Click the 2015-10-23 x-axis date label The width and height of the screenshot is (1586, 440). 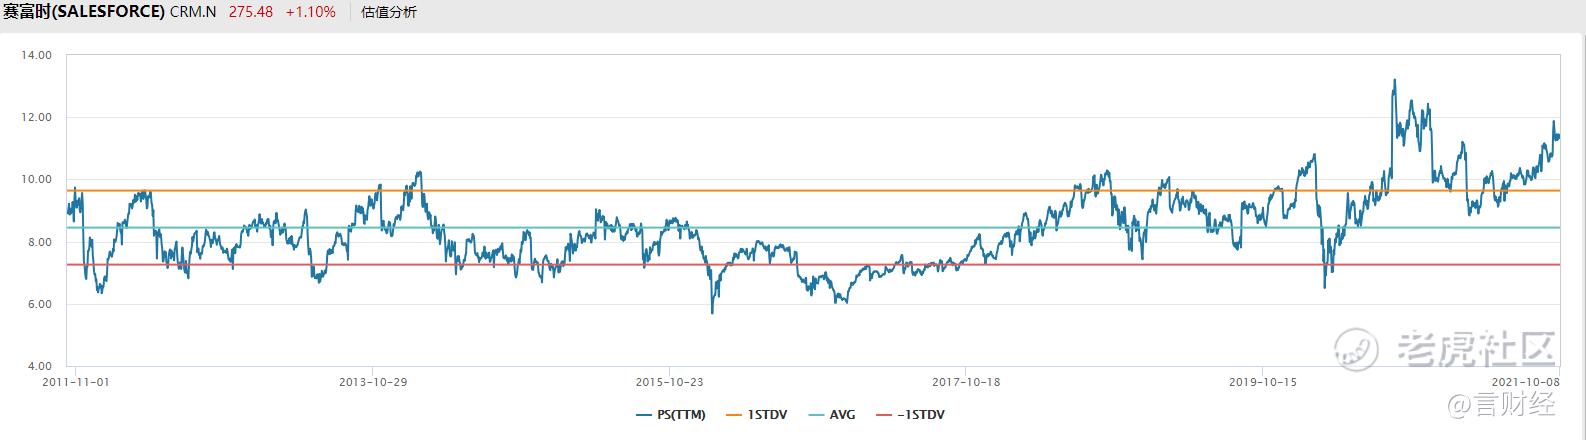point(670,382)
